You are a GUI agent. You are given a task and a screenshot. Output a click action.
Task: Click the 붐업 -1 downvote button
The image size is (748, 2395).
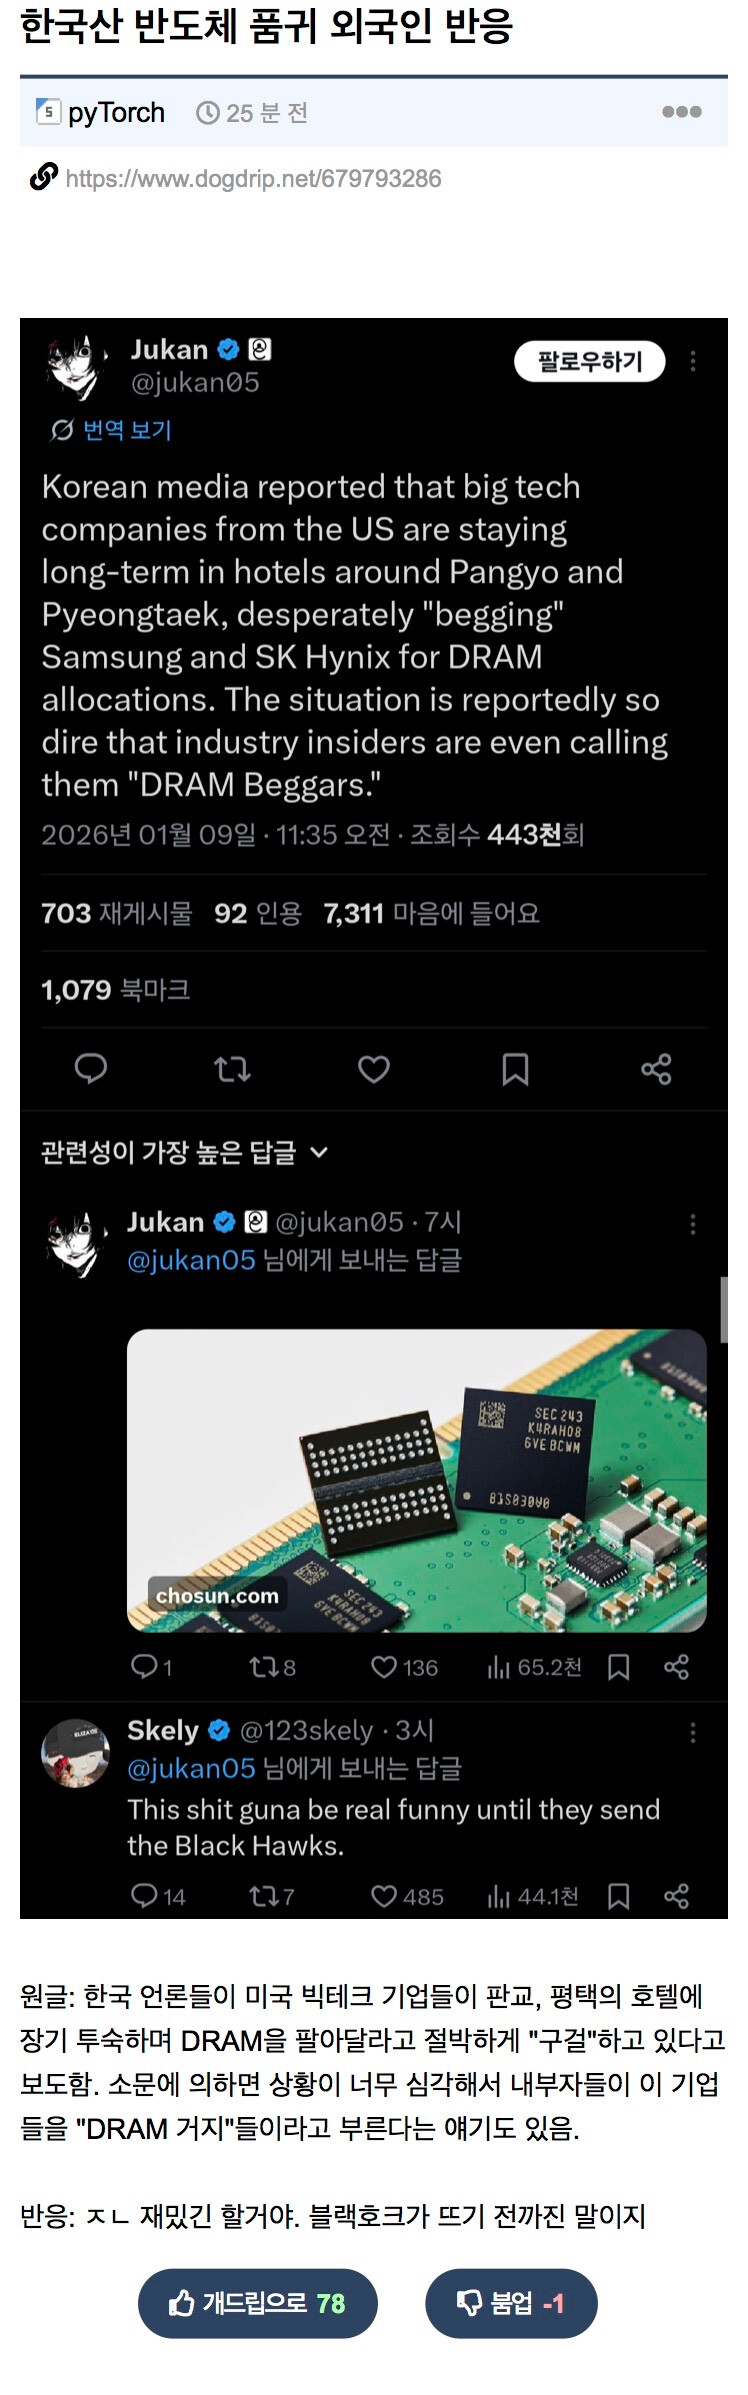(511, 2303)
